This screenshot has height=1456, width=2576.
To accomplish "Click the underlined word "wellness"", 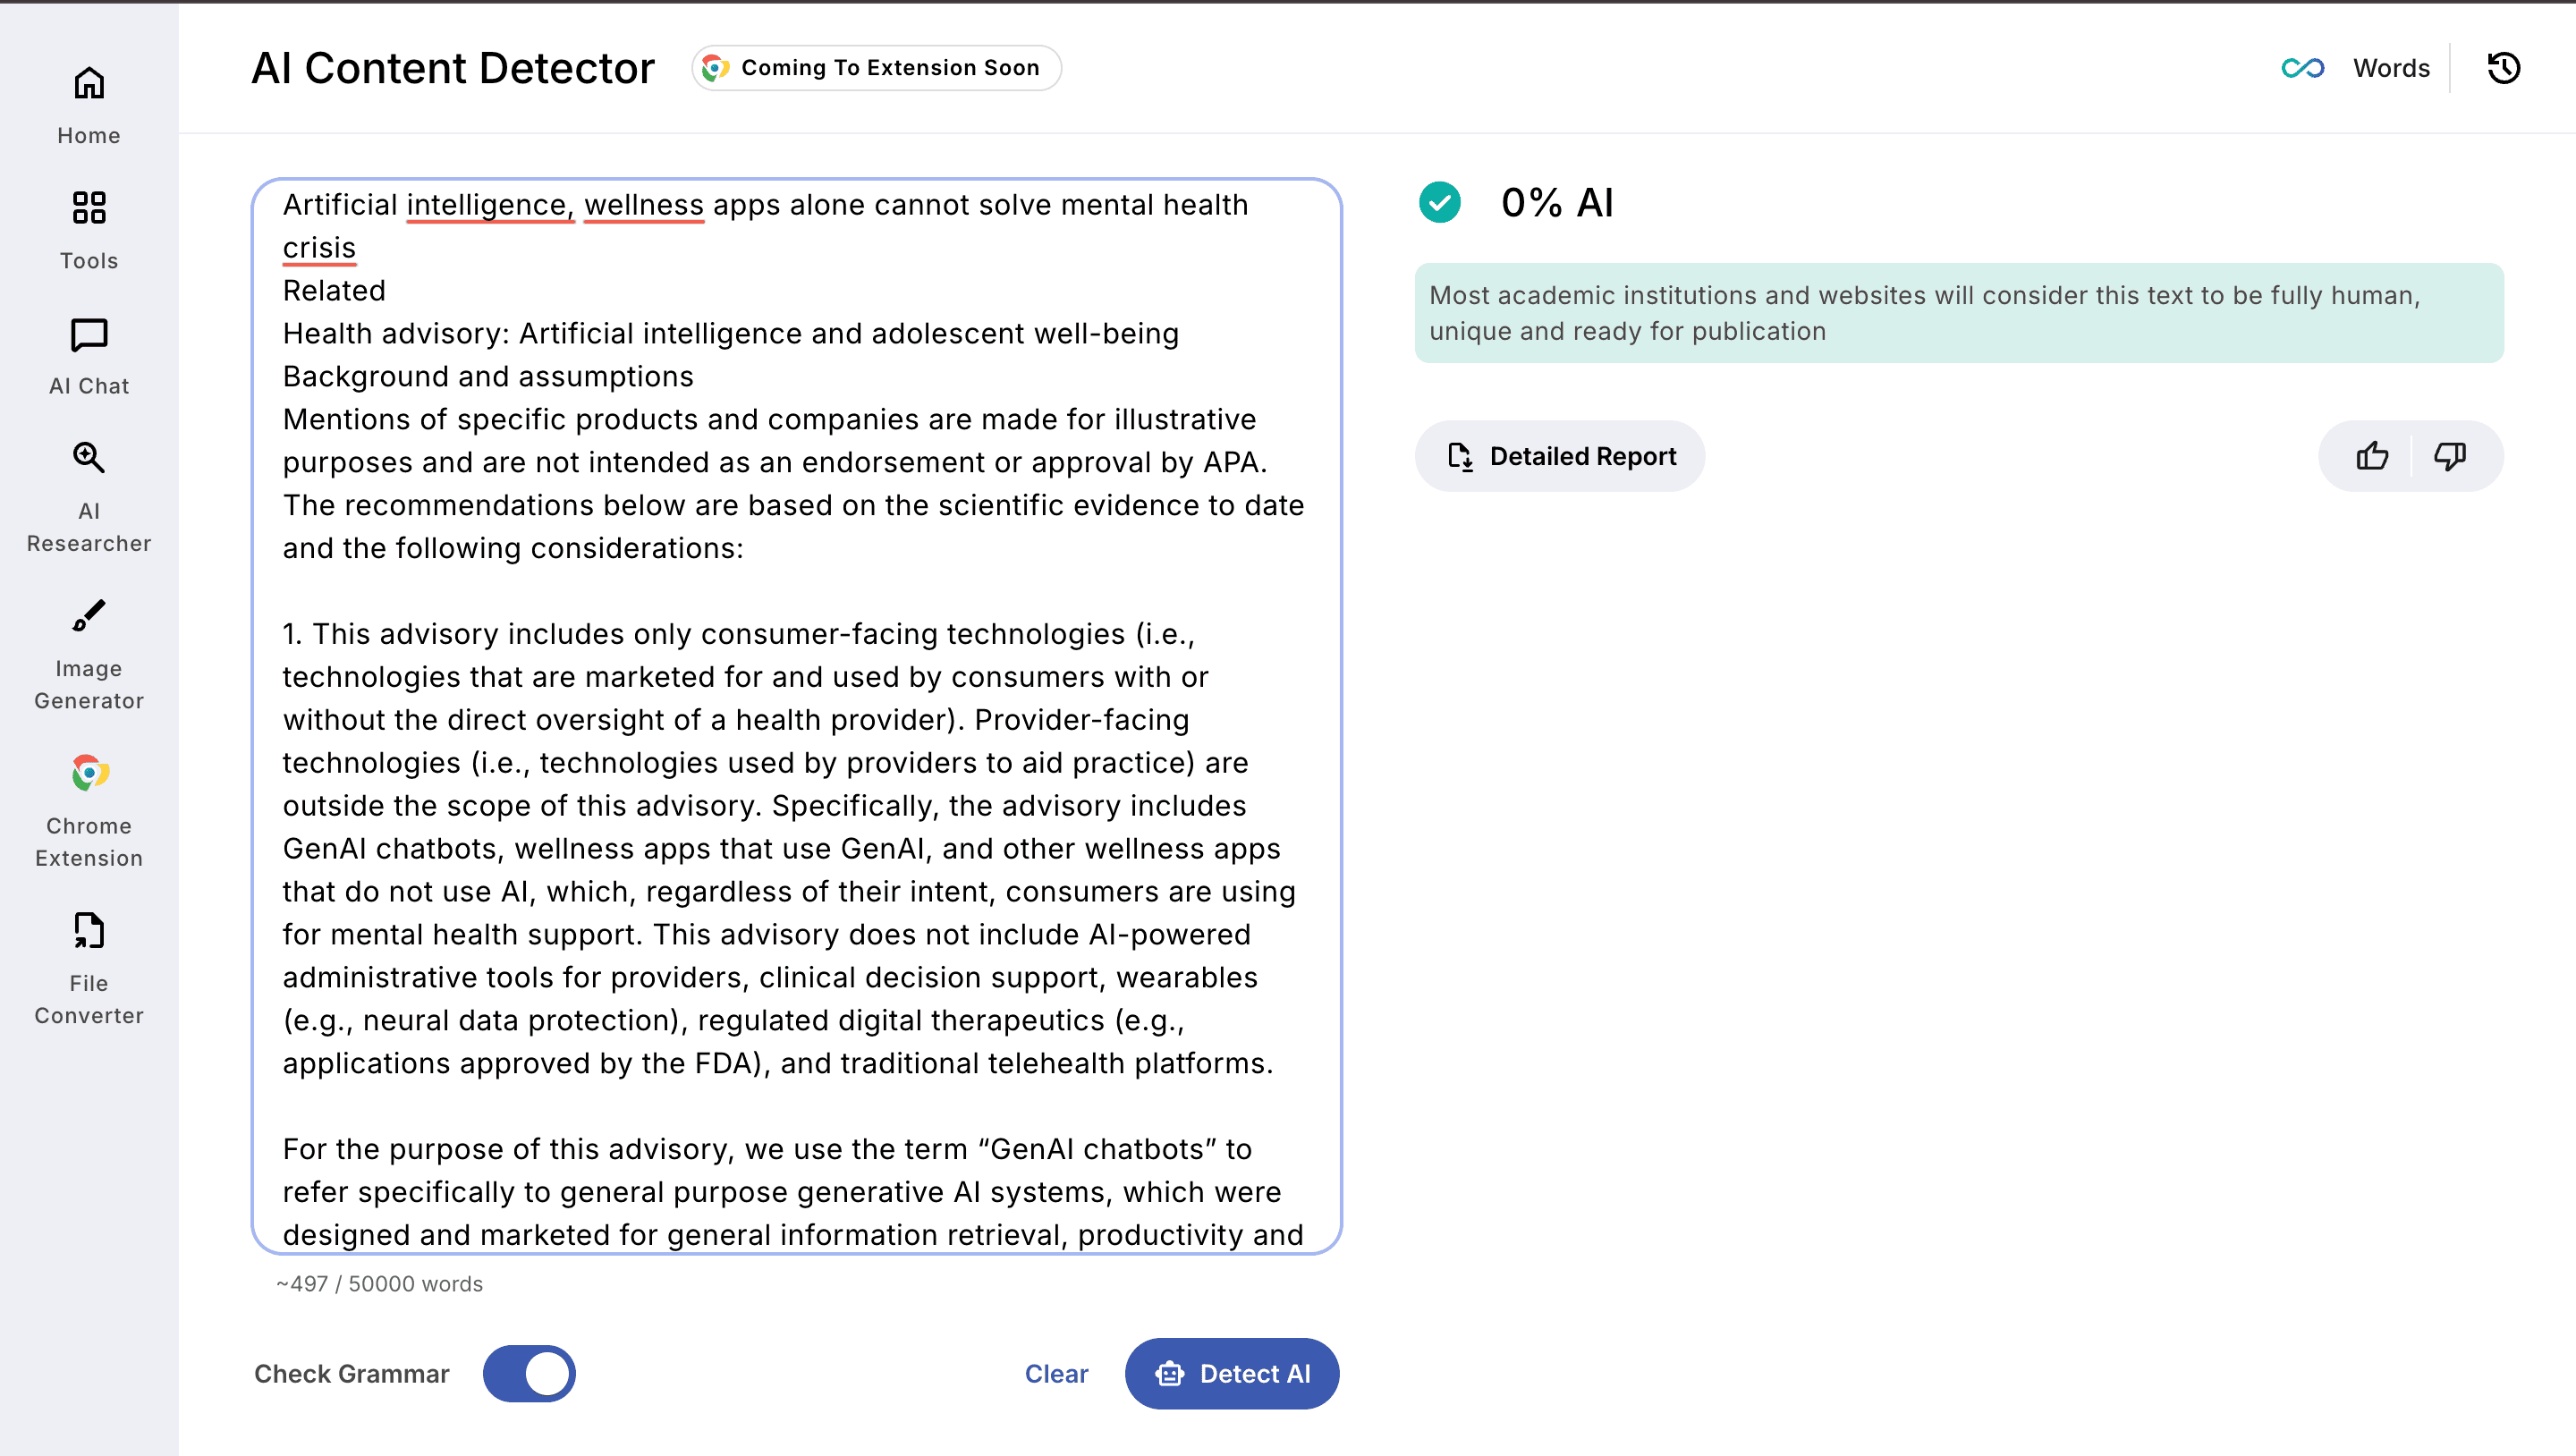I will [x=644, y=205].
